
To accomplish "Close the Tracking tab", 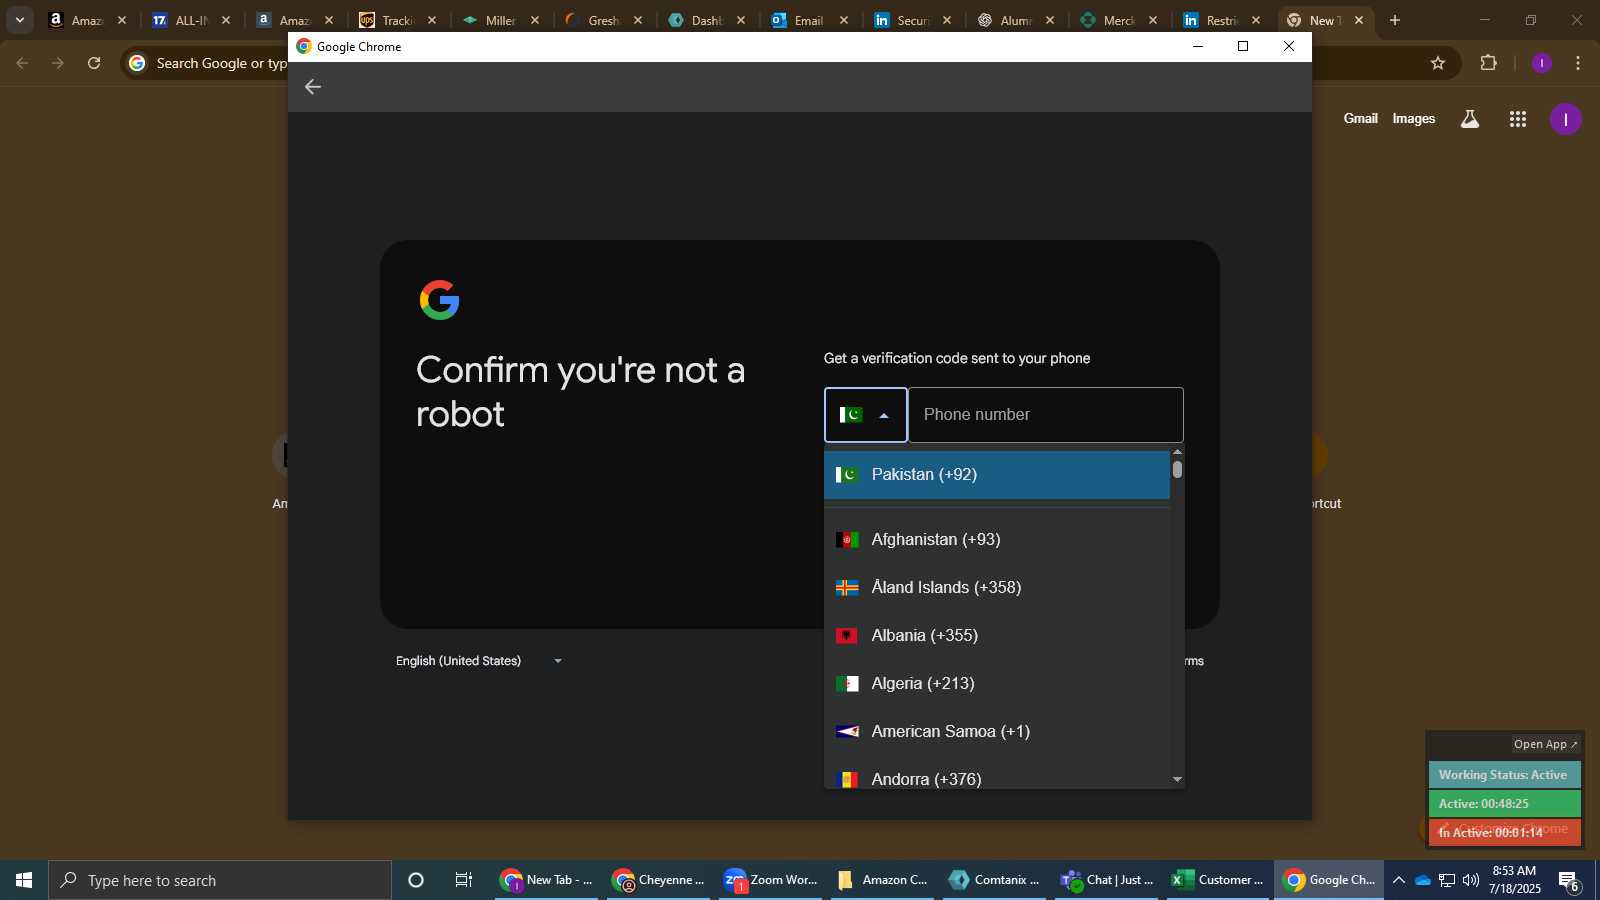I will point(432,20).
